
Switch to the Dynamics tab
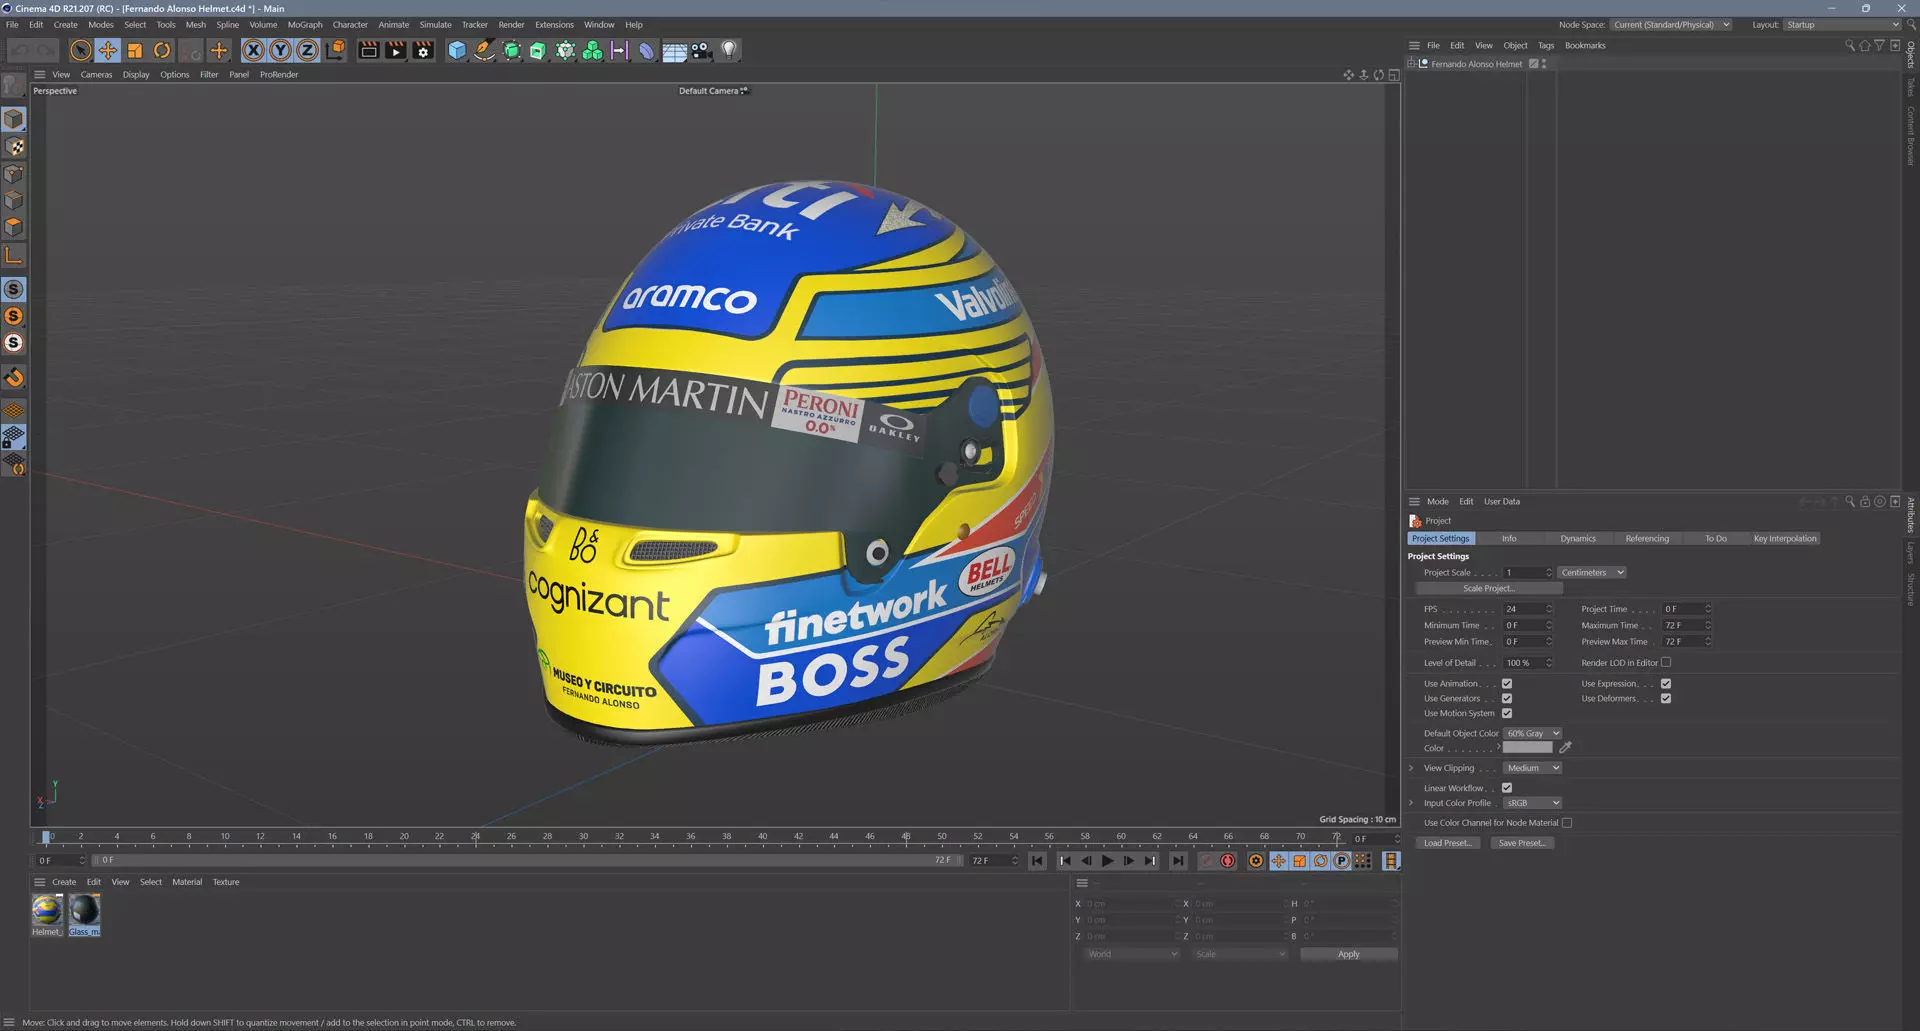pyautogui.click(x=1578, y=539)
